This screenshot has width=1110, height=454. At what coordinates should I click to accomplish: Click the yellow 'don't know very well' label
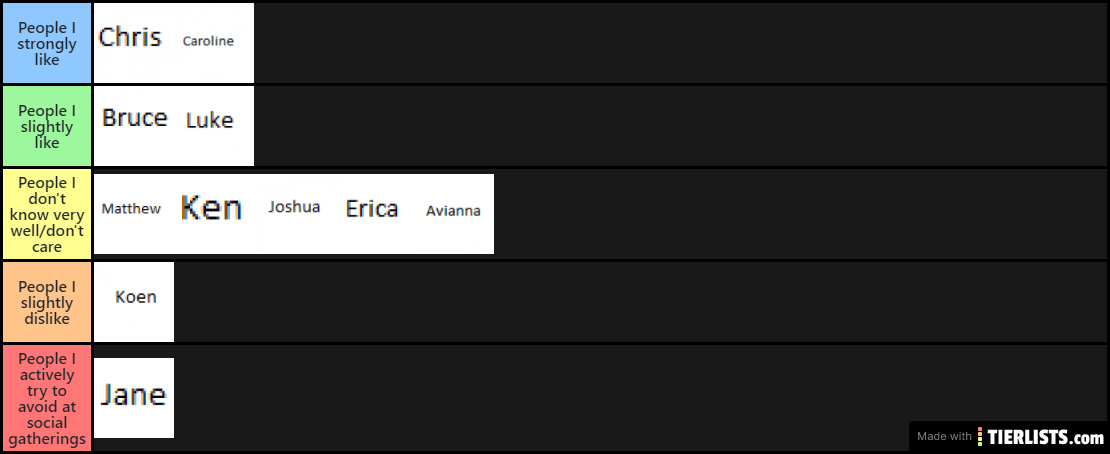click(x=47, y=214)
